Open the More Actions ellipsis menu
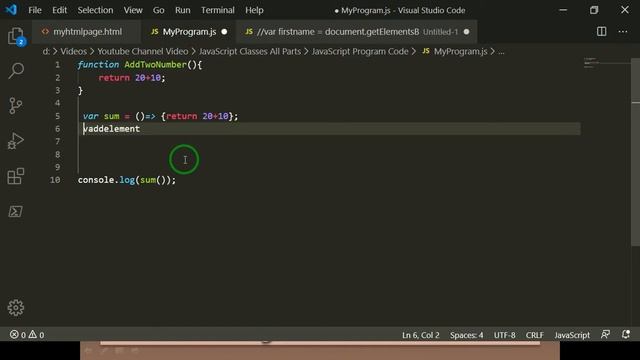The width and height of the screenshot is (640, 360). pos(623,31)
